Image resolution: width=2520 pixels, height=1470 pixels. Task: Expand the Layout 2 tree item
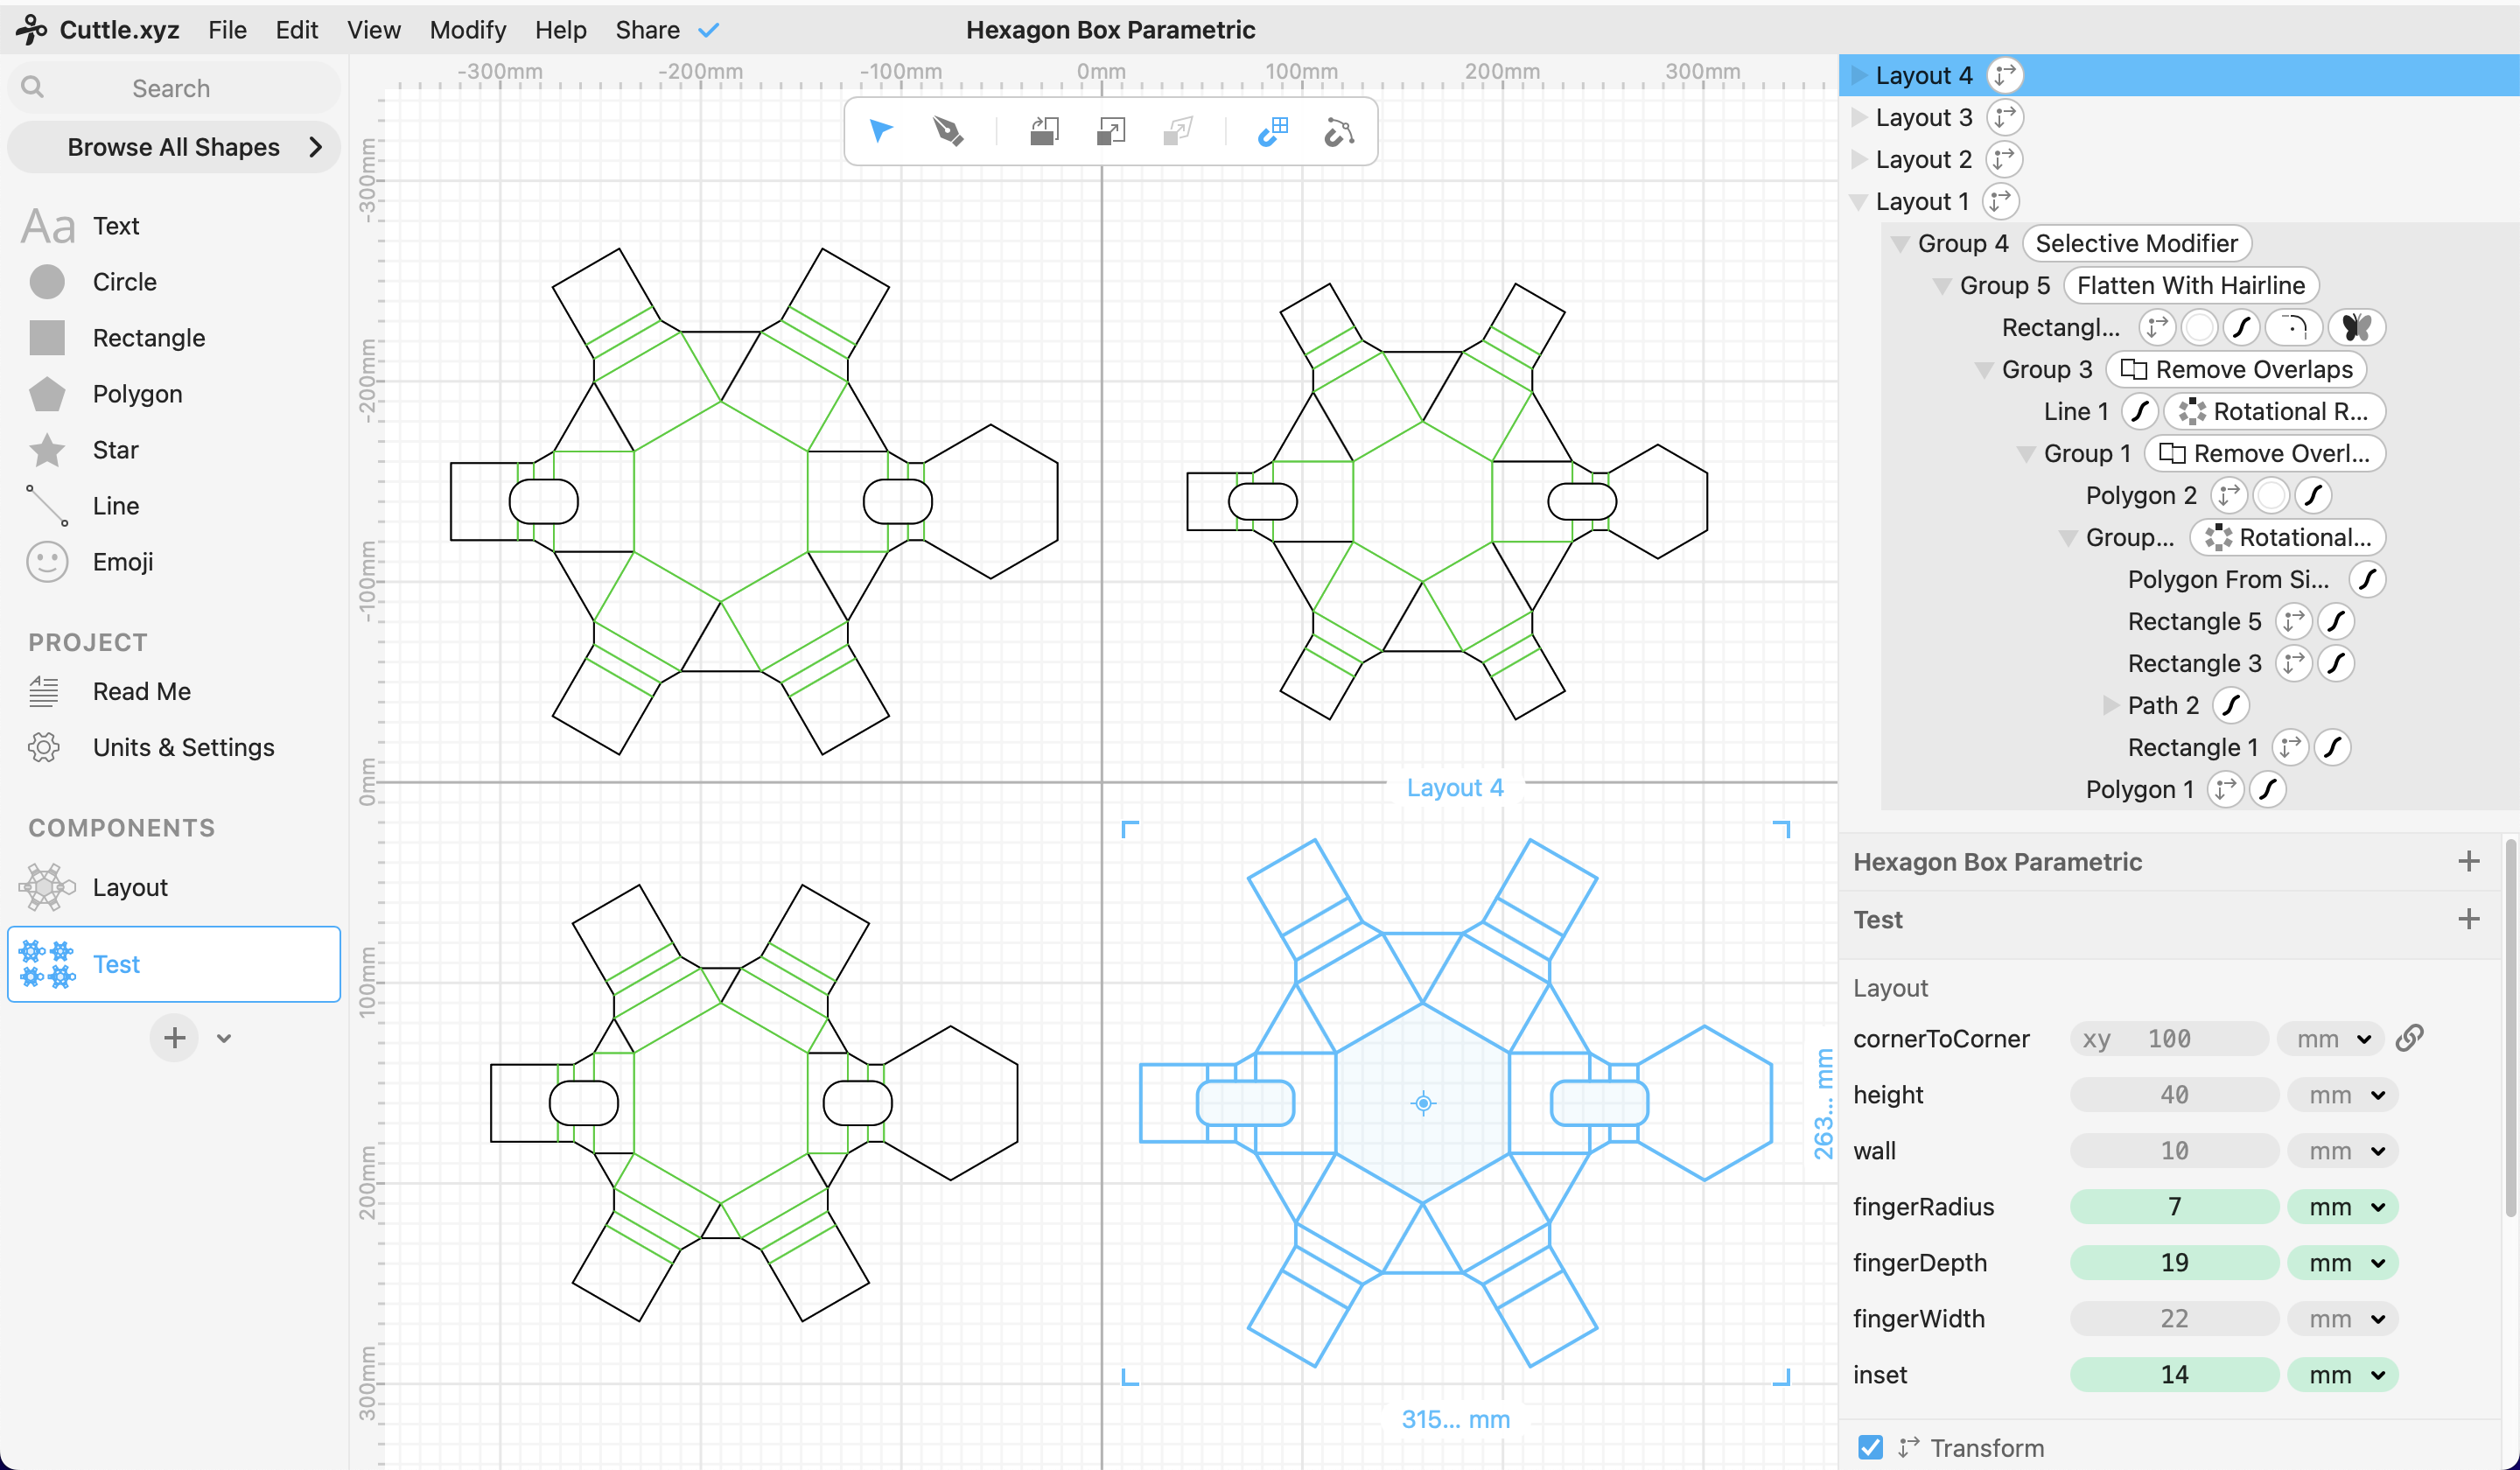[x=1859, y=159]
